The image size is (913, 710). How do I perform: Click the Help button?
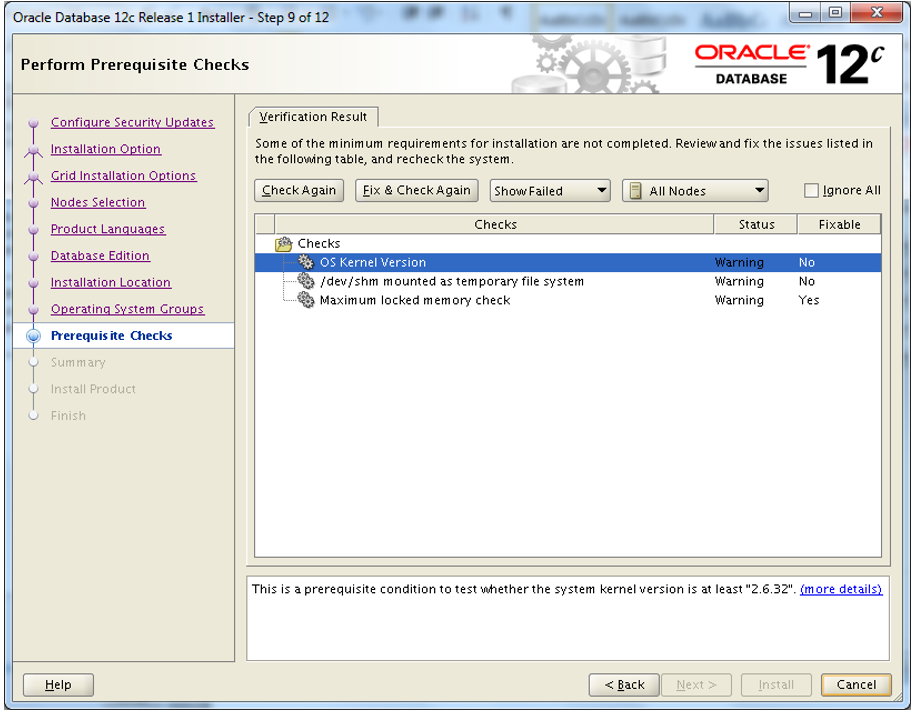click(58, 685)
